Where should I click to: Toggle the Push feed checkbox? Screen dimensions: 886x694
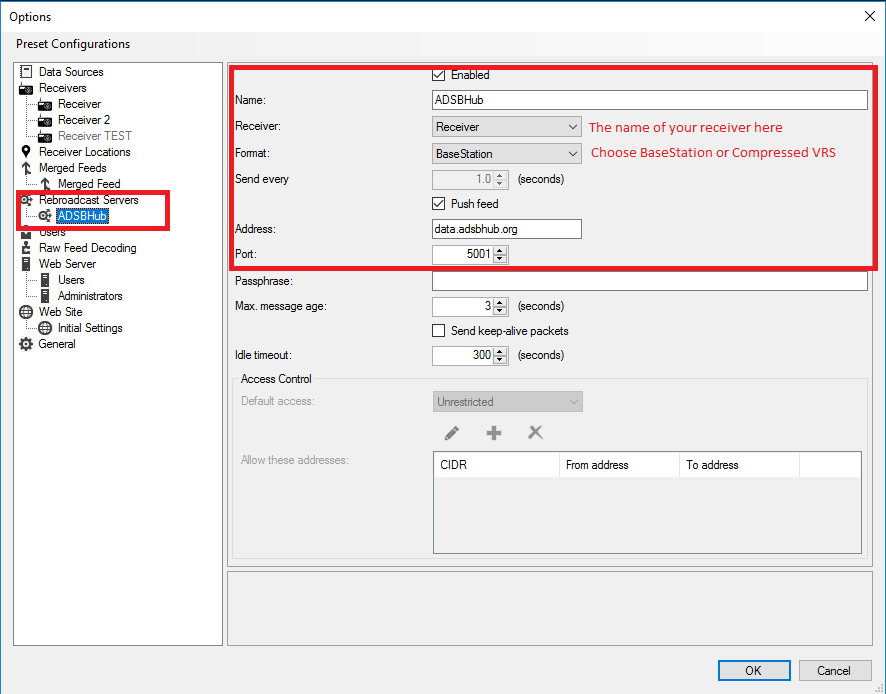[438, 204]
